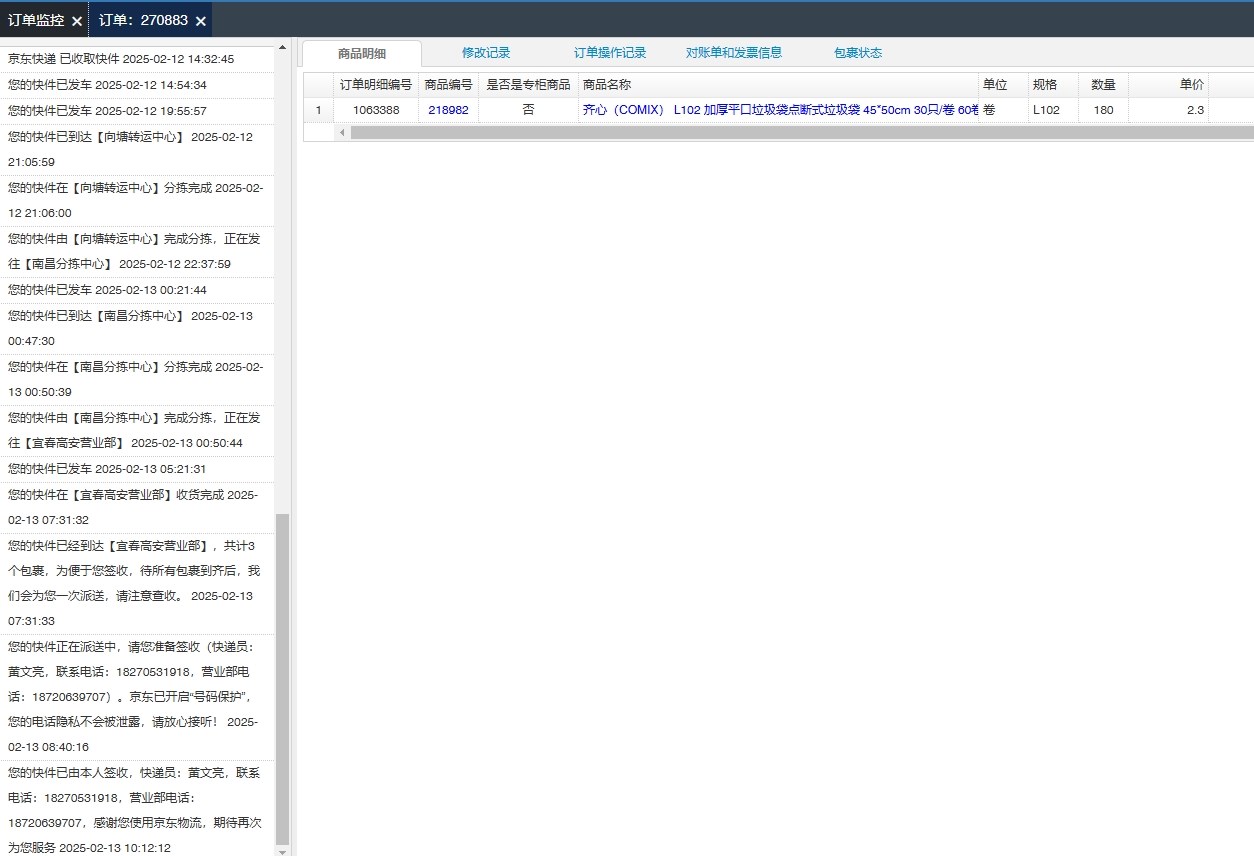This screenshot has width=1254, height=856.
Task: Select the 卷 unit cell
Action: 1003,110
